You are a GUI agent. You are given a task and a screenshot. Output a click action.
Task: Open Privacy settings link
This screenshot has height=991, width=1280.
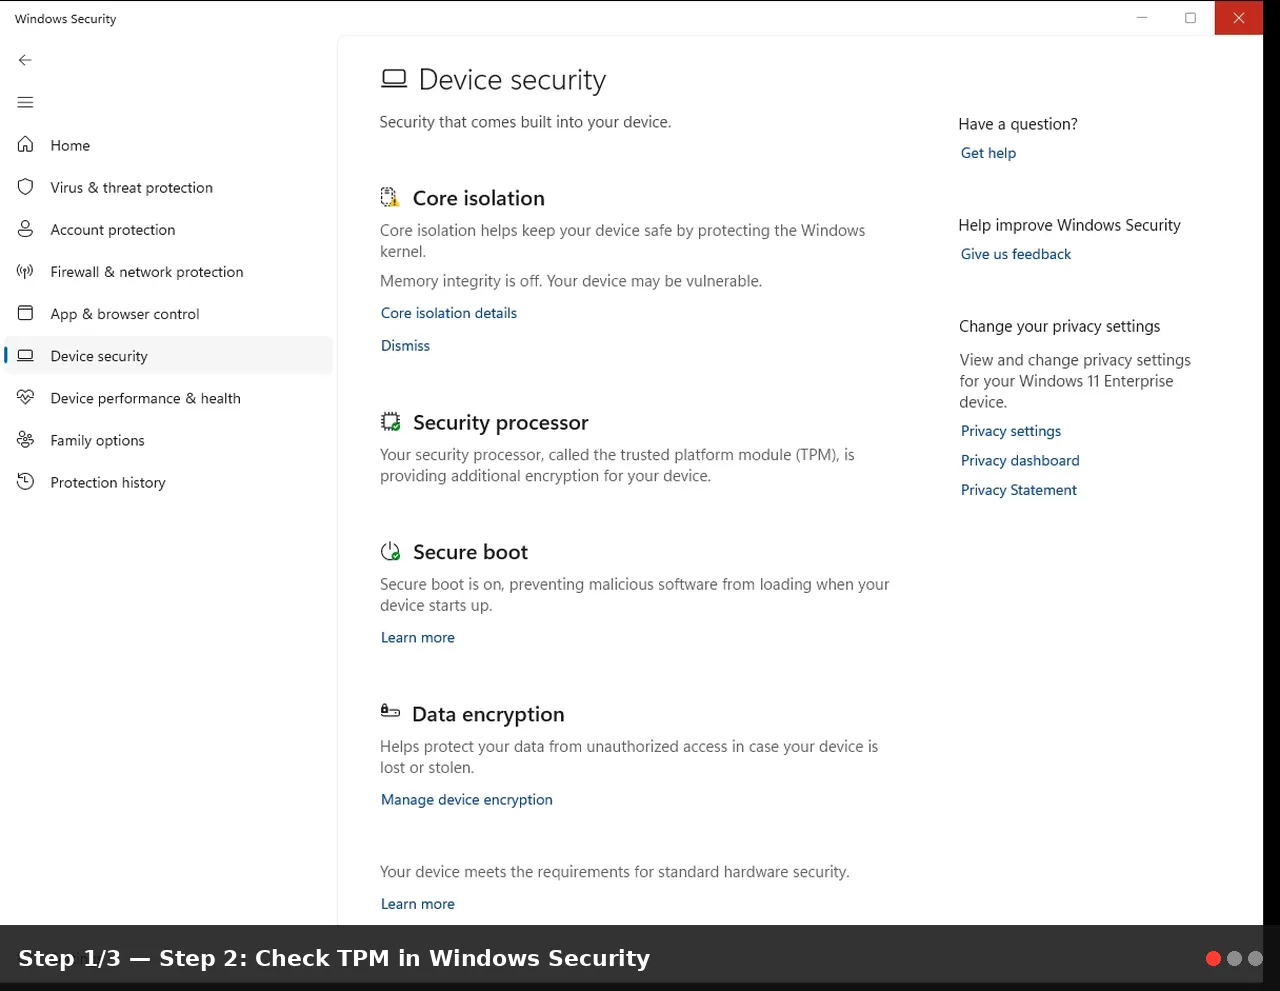point(1011,431)
